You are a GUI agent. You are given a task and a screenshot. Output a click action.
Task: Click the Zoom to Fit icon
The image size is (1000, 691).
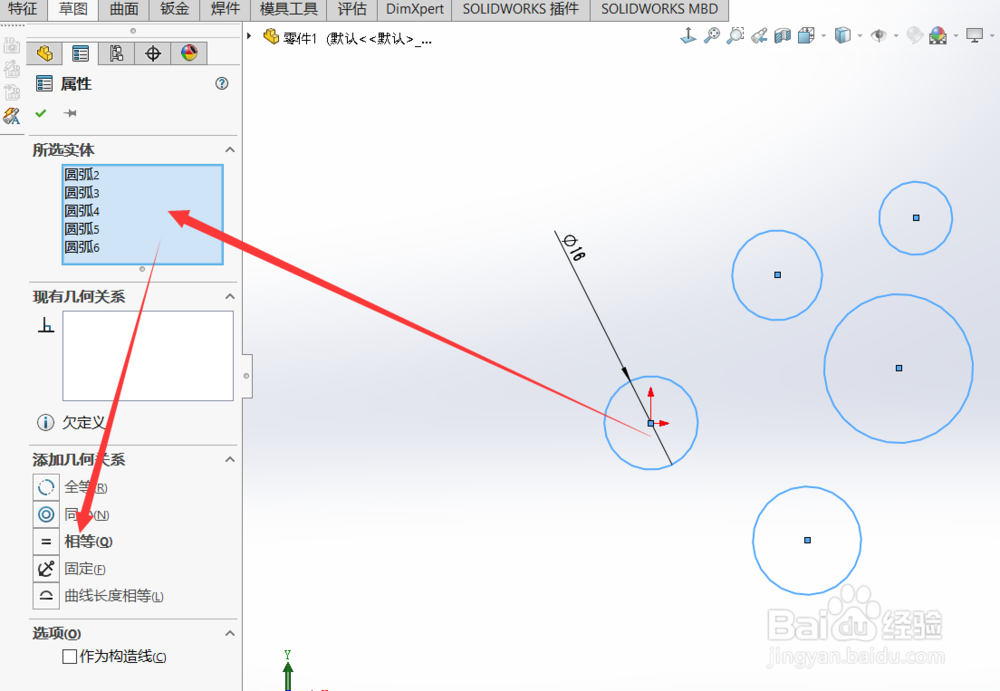[x=711, y=34]
